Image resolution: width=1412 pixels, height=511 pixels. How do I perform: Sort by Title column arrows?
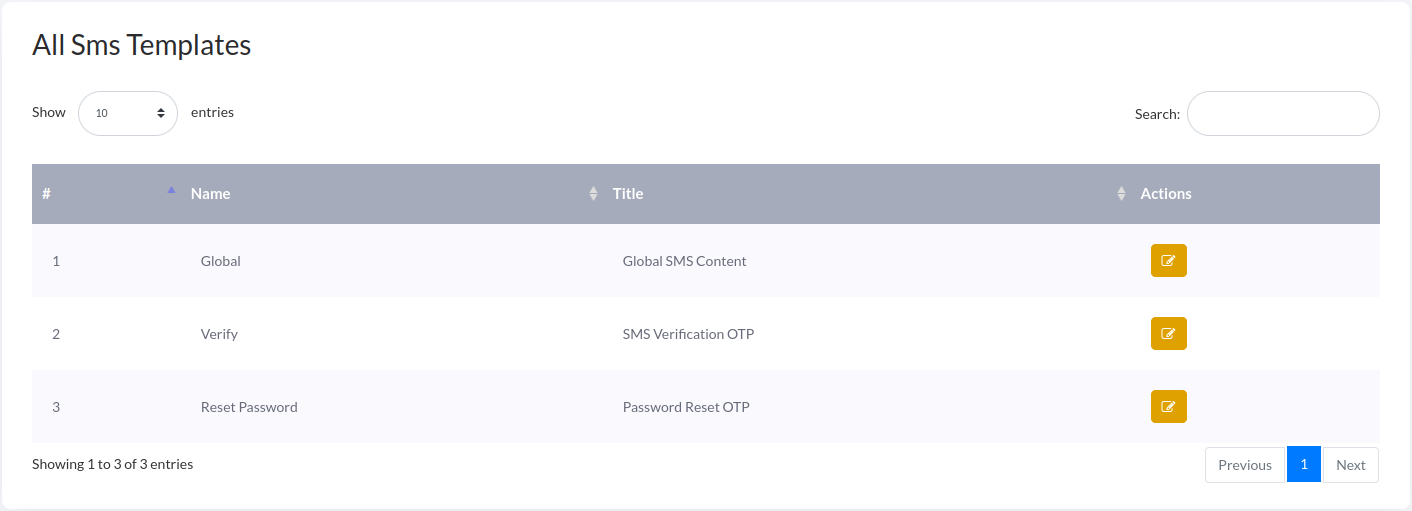tap(1121, 194)
